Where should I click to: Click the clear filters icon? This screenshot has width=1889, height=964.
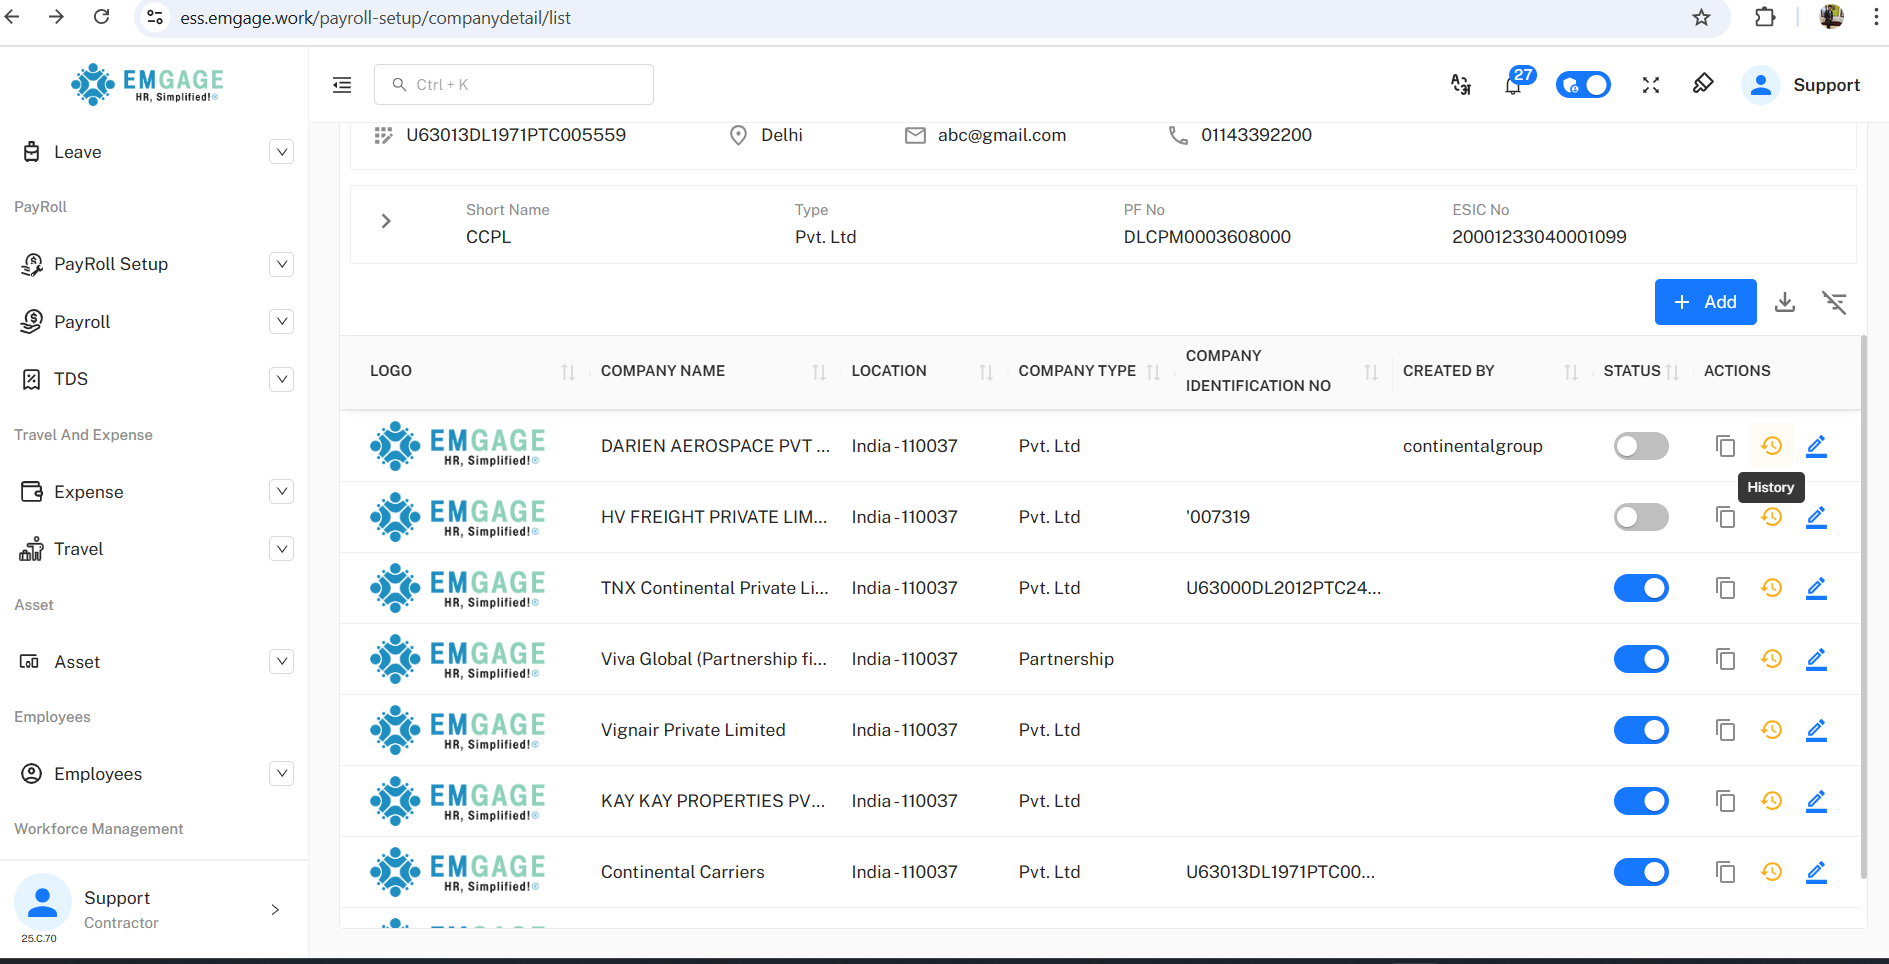tap(1834, 302)
